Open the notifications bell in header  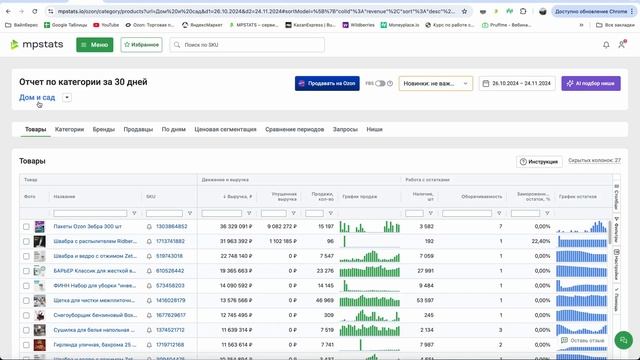click(x=606, y=45)
